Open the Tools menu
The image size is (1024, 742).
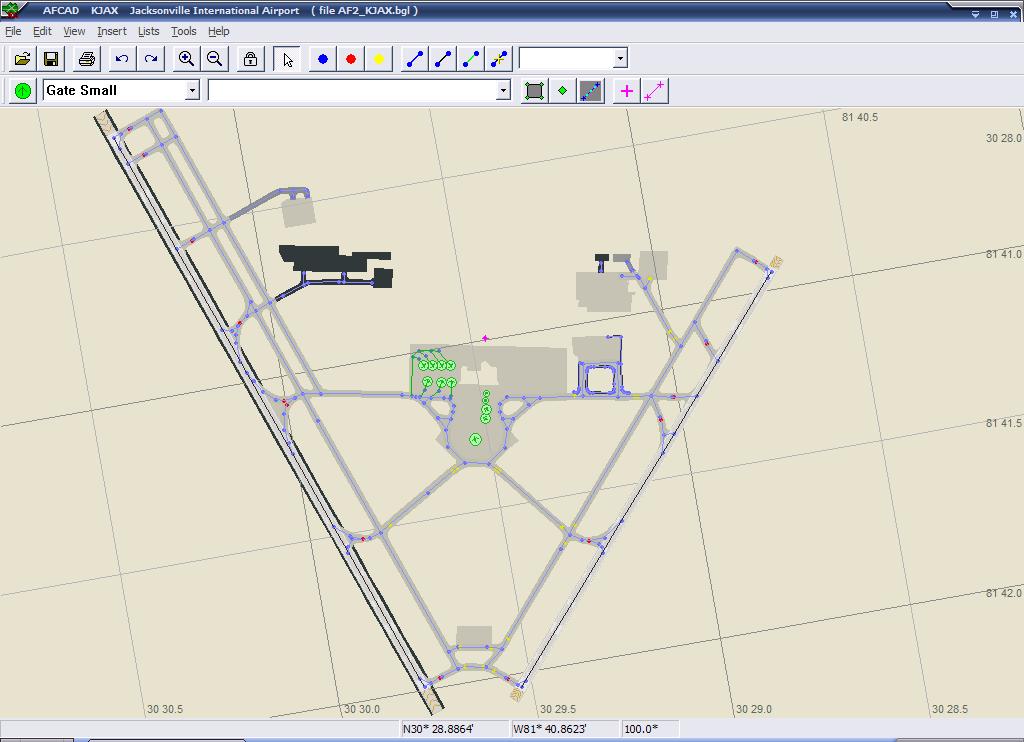184,31
